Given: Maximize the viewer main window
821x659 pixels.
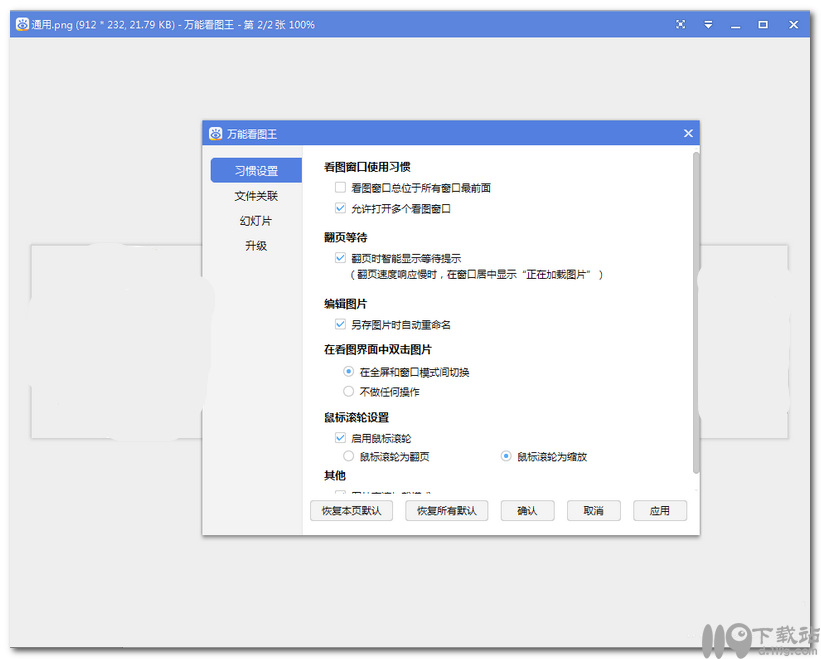Looking at the screenshot, I should 763,25.
